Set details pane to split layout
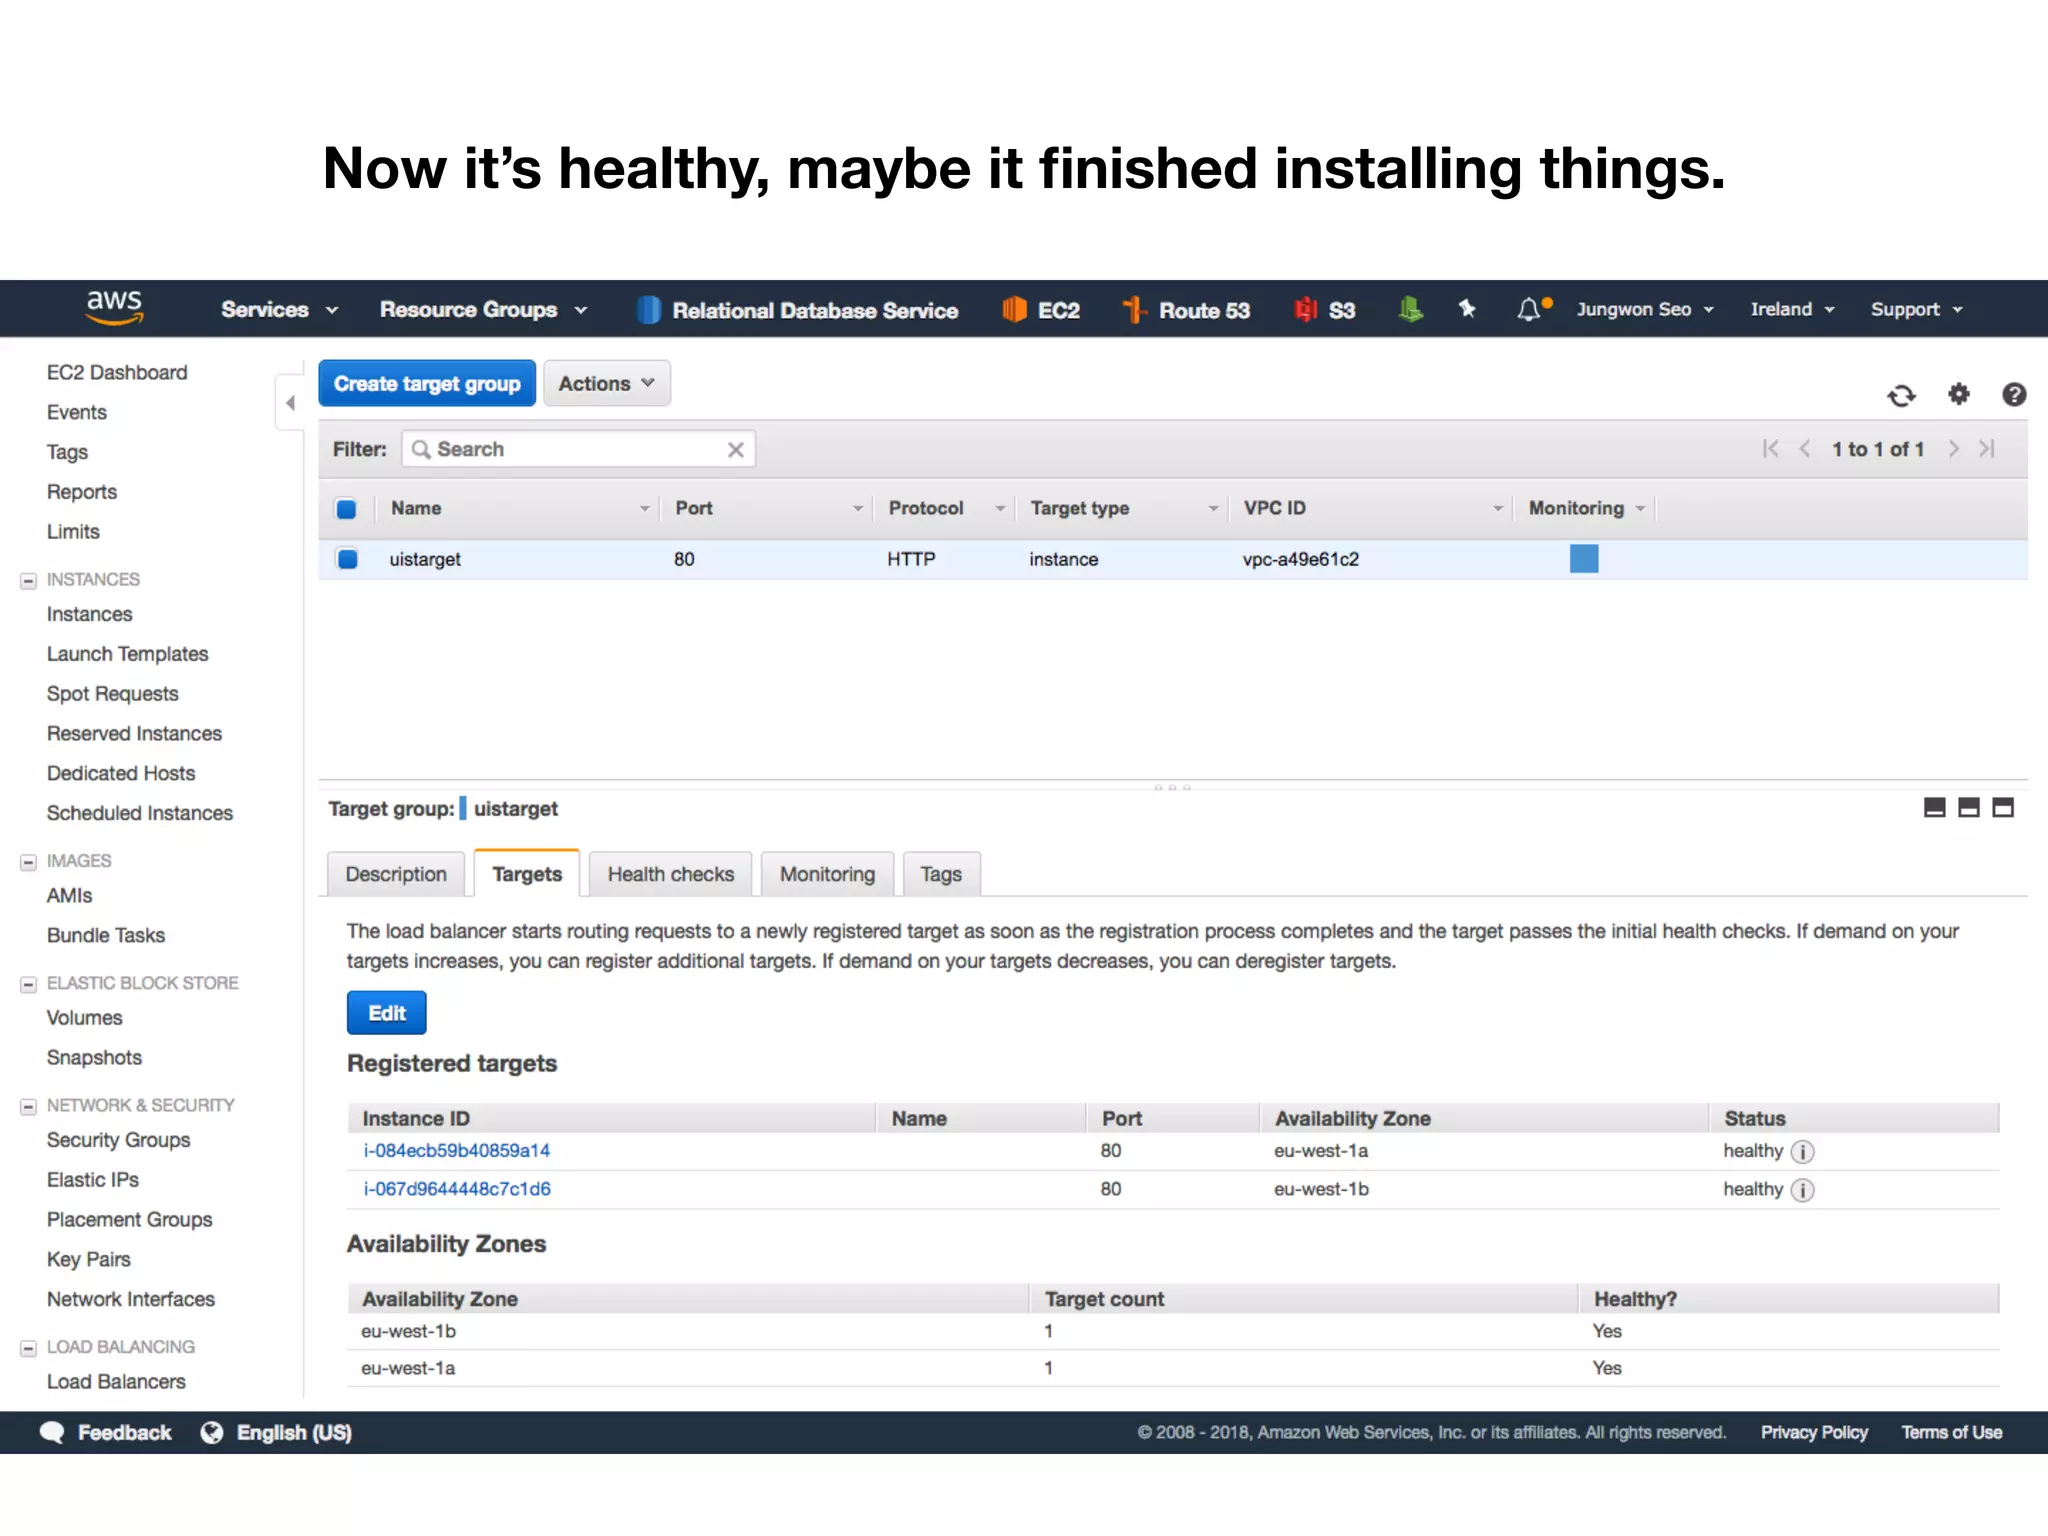The image size is (2048, 1536). point(1969,808)
